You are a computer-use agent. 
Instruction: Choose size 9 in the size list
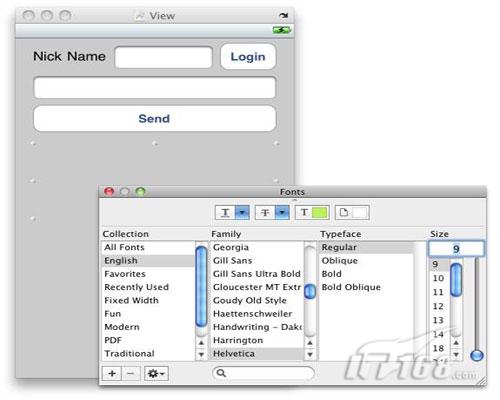click(439, 264)
